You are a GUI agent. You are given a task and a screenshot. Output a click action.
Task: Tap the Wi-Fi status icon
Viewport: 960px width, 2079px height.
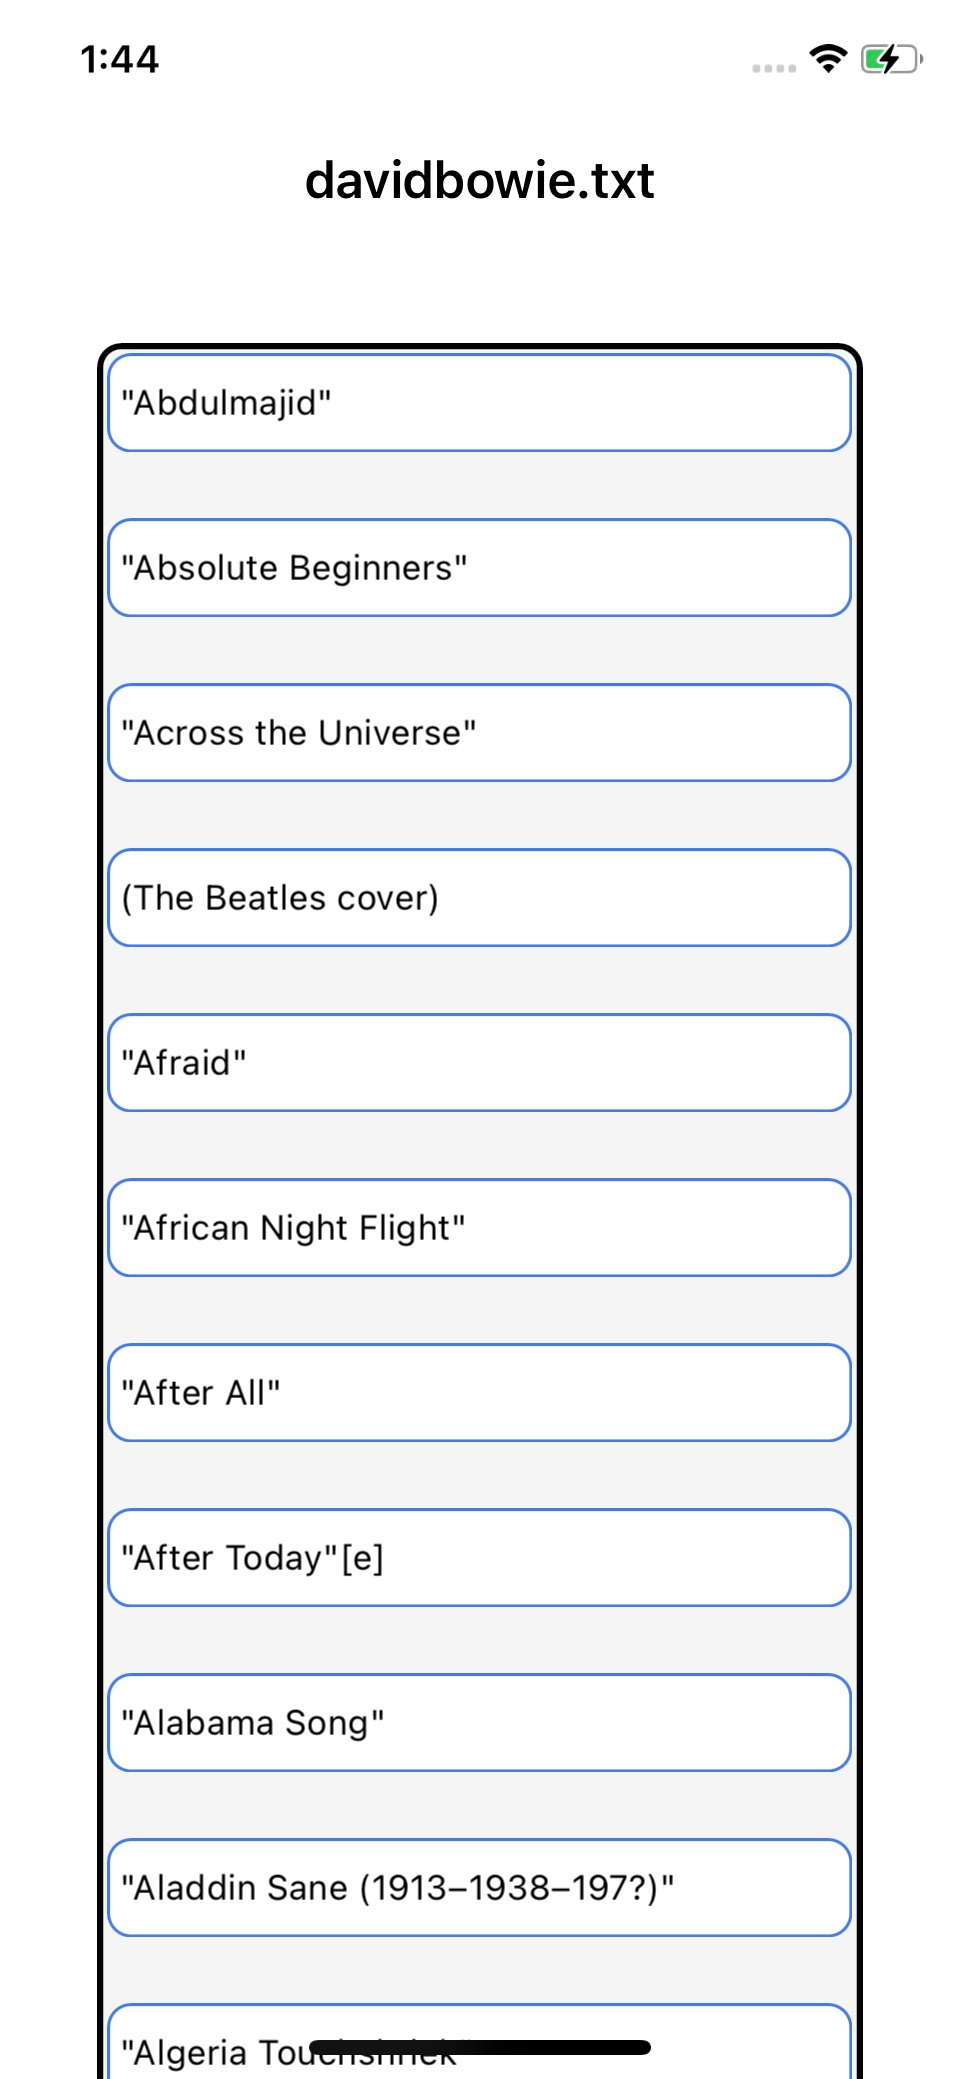pos(828,59)
